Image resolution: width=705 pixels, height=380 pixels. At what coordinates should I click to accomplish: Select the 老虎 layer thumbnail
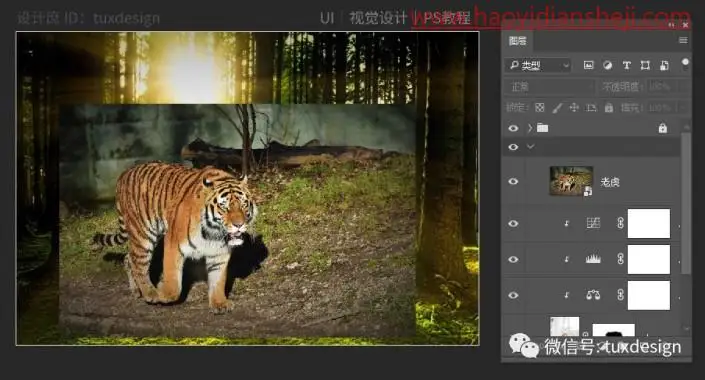pos(571,181)
